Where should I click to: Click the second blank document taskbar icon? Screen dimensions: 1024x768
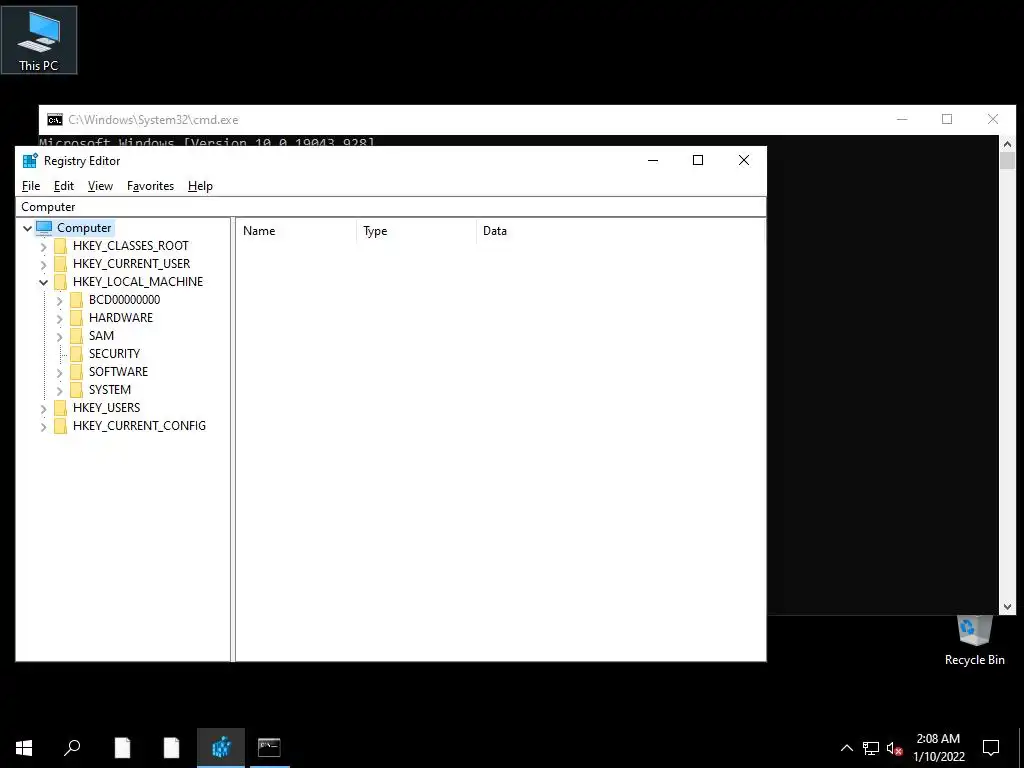(x=171, y=748)
